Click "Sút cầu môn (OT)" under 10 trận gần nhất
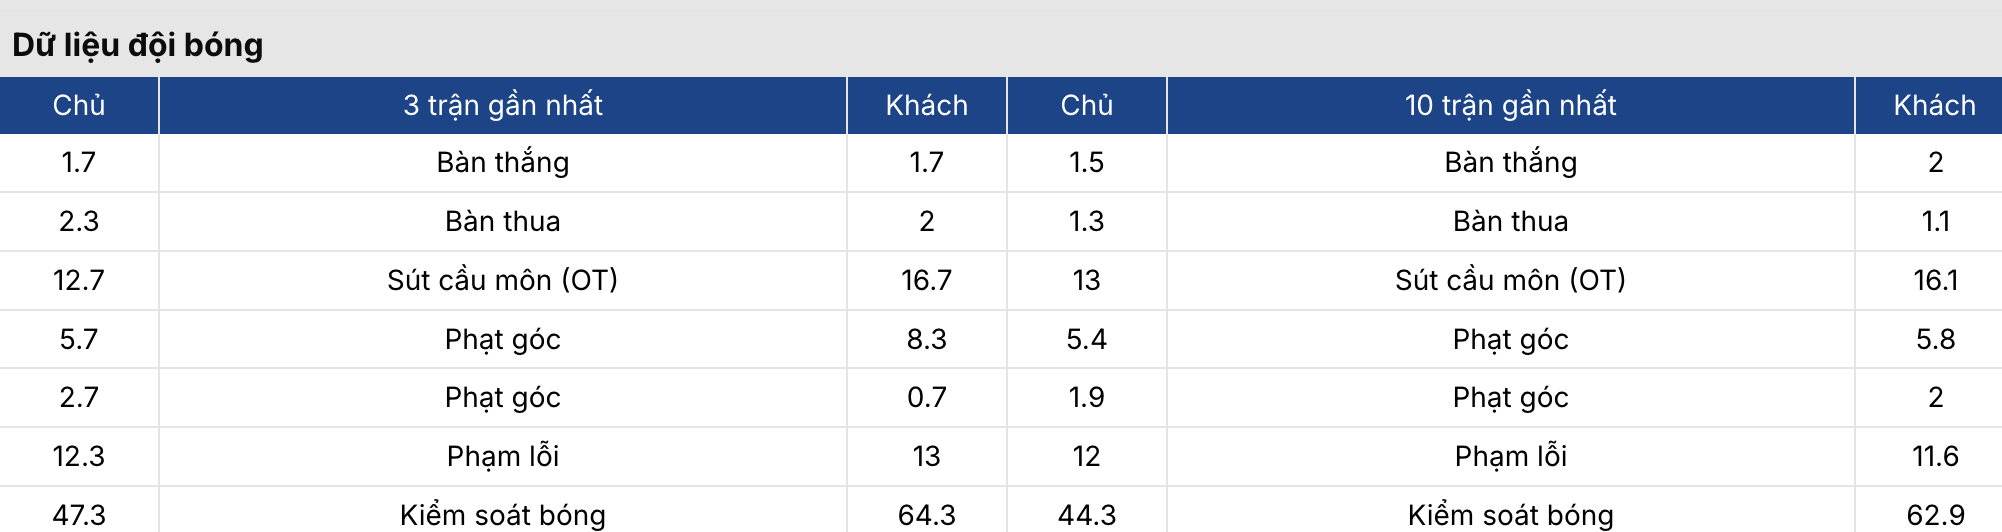 click(x=1510, y=280)
